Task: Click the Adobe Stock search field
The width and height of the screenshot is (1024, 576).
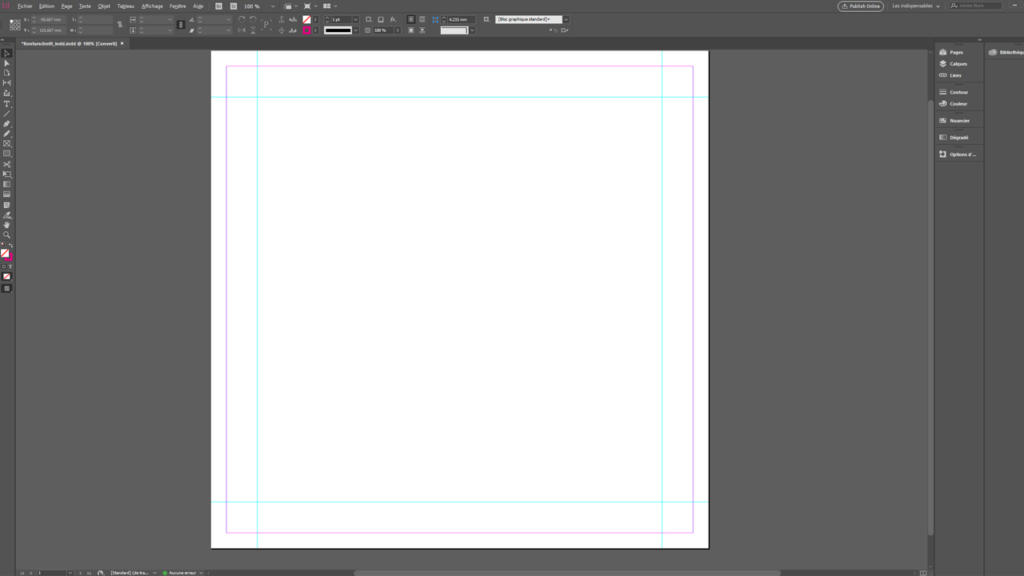Action: point(975,6)
